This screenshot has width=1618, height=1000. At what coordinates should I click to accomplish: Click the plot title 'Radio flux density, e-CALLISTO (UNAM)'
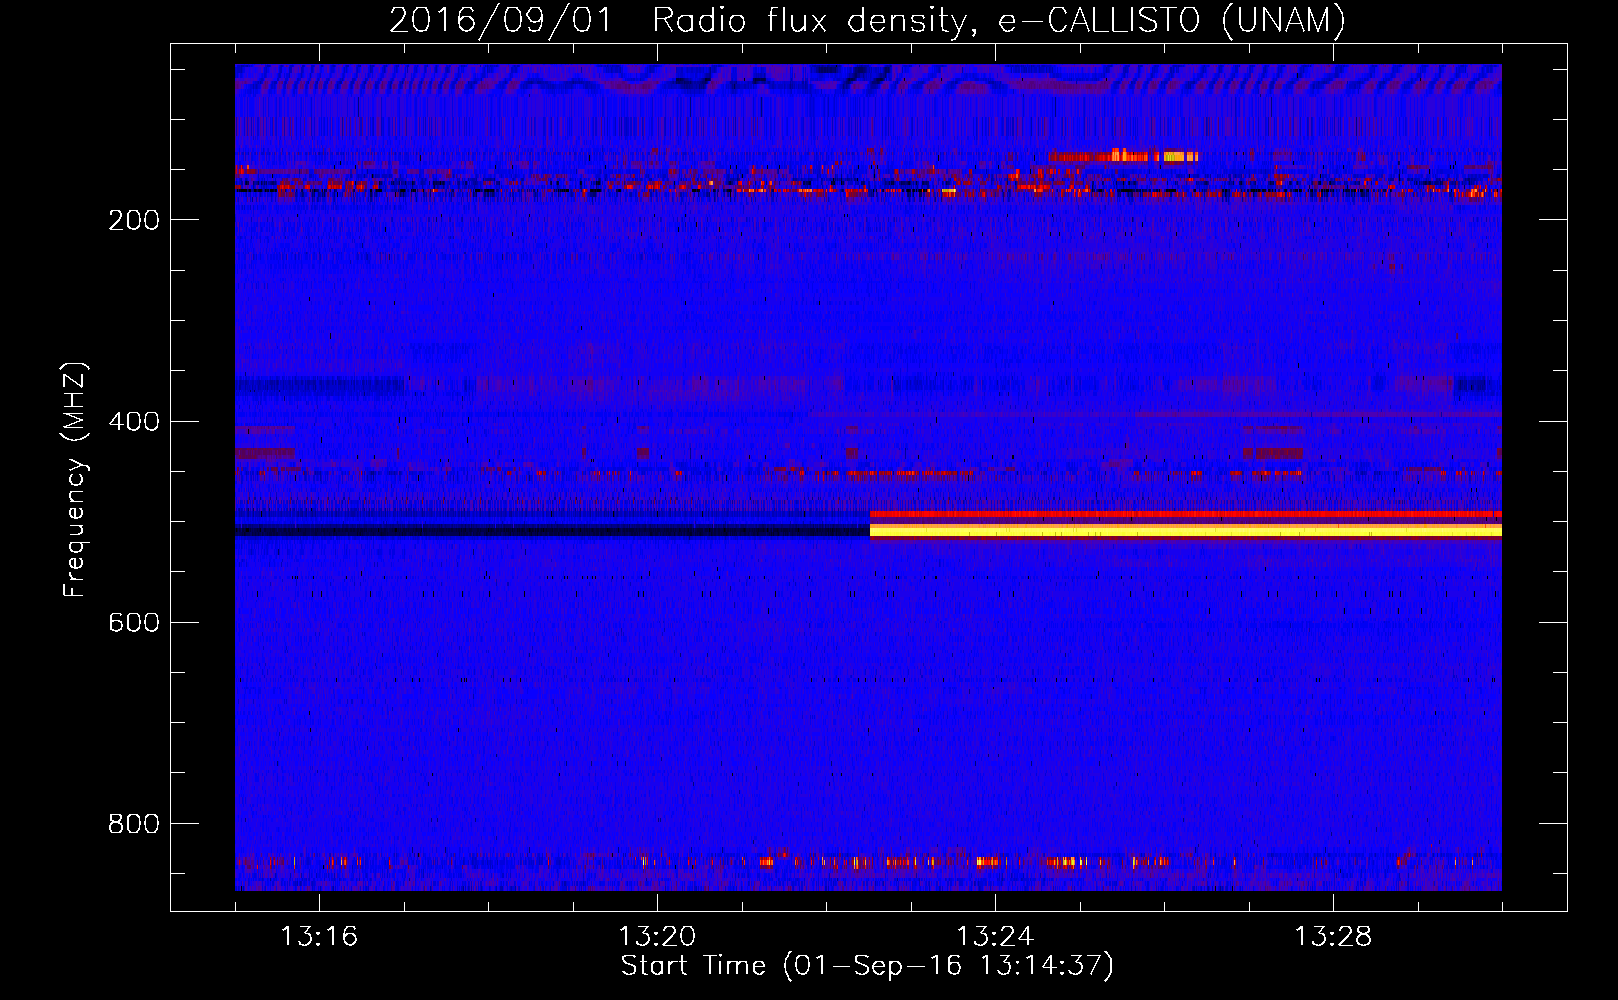(x=999, y=19)
